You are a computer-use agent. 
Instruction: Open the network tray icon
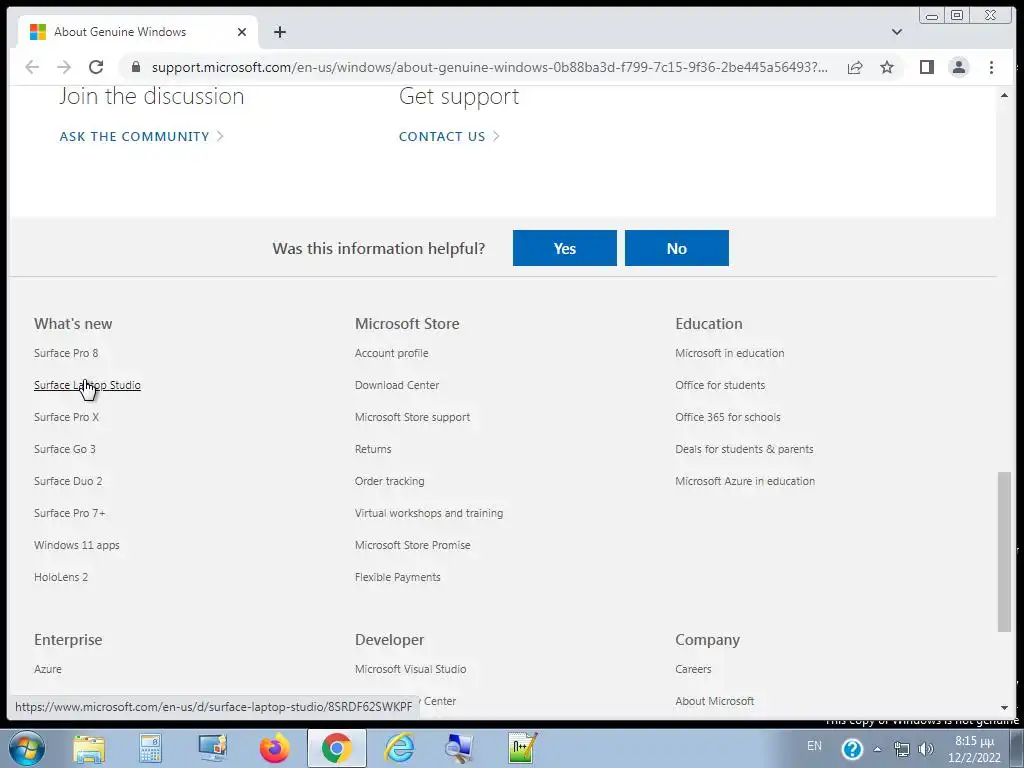coord(902,749)
